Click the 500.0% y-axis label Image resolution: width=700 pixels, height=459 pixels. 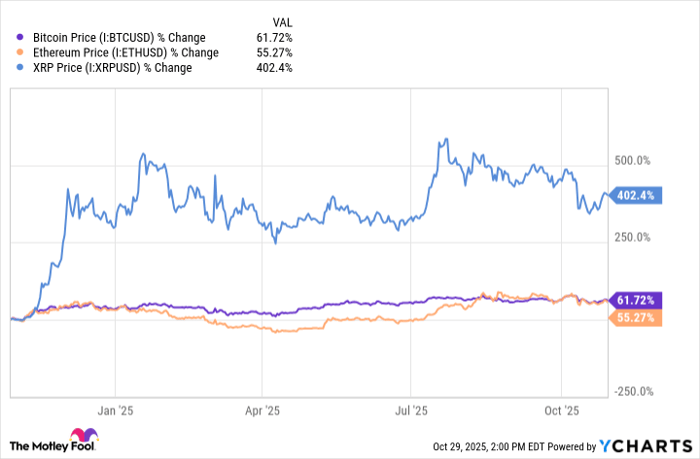(x=632, y=160)
